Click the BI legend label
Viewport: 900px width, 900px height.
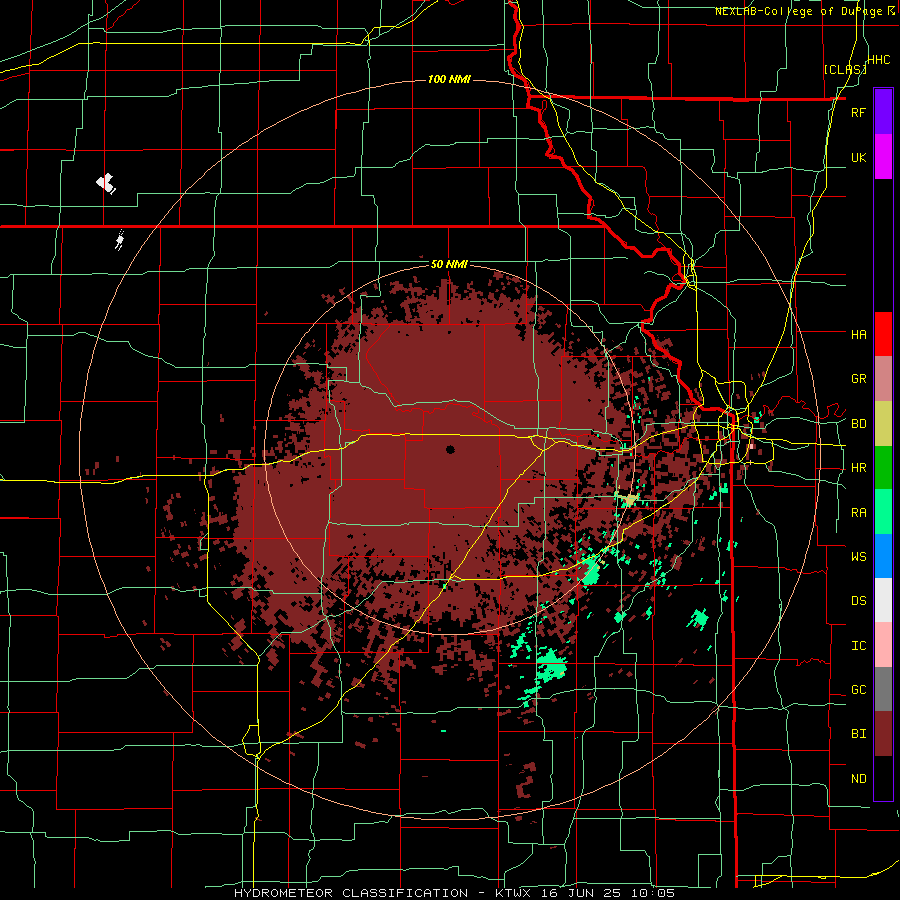858,734
